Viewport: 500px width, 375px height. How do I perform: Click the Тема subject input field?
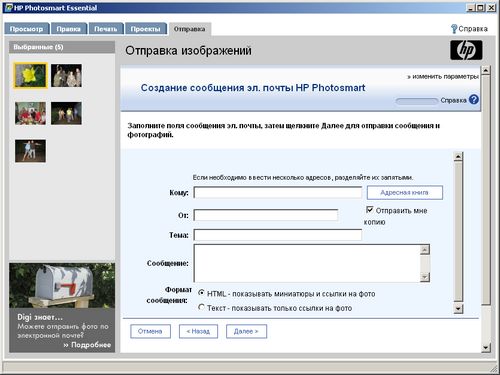(278, 235)
